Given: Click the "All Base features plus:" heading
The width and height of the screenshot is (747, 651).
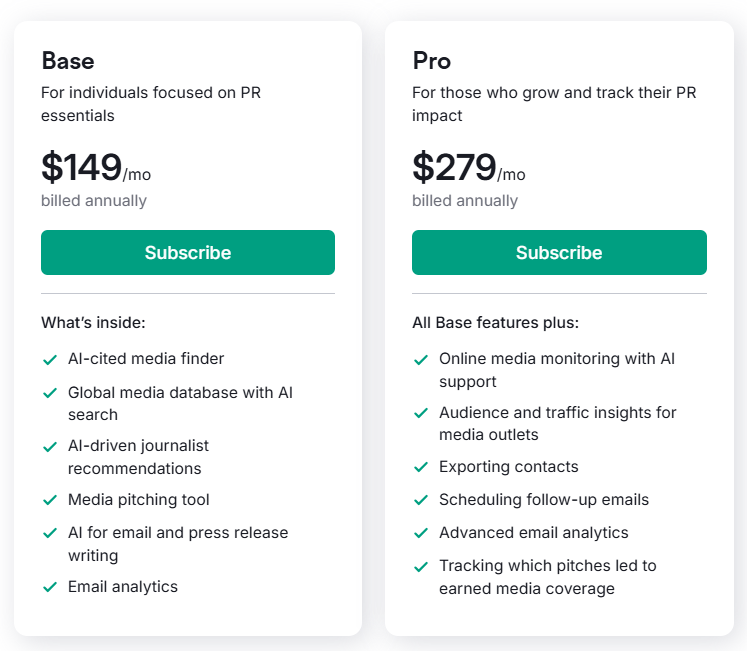Looking at the screenshot, I should tap(495, 323).
